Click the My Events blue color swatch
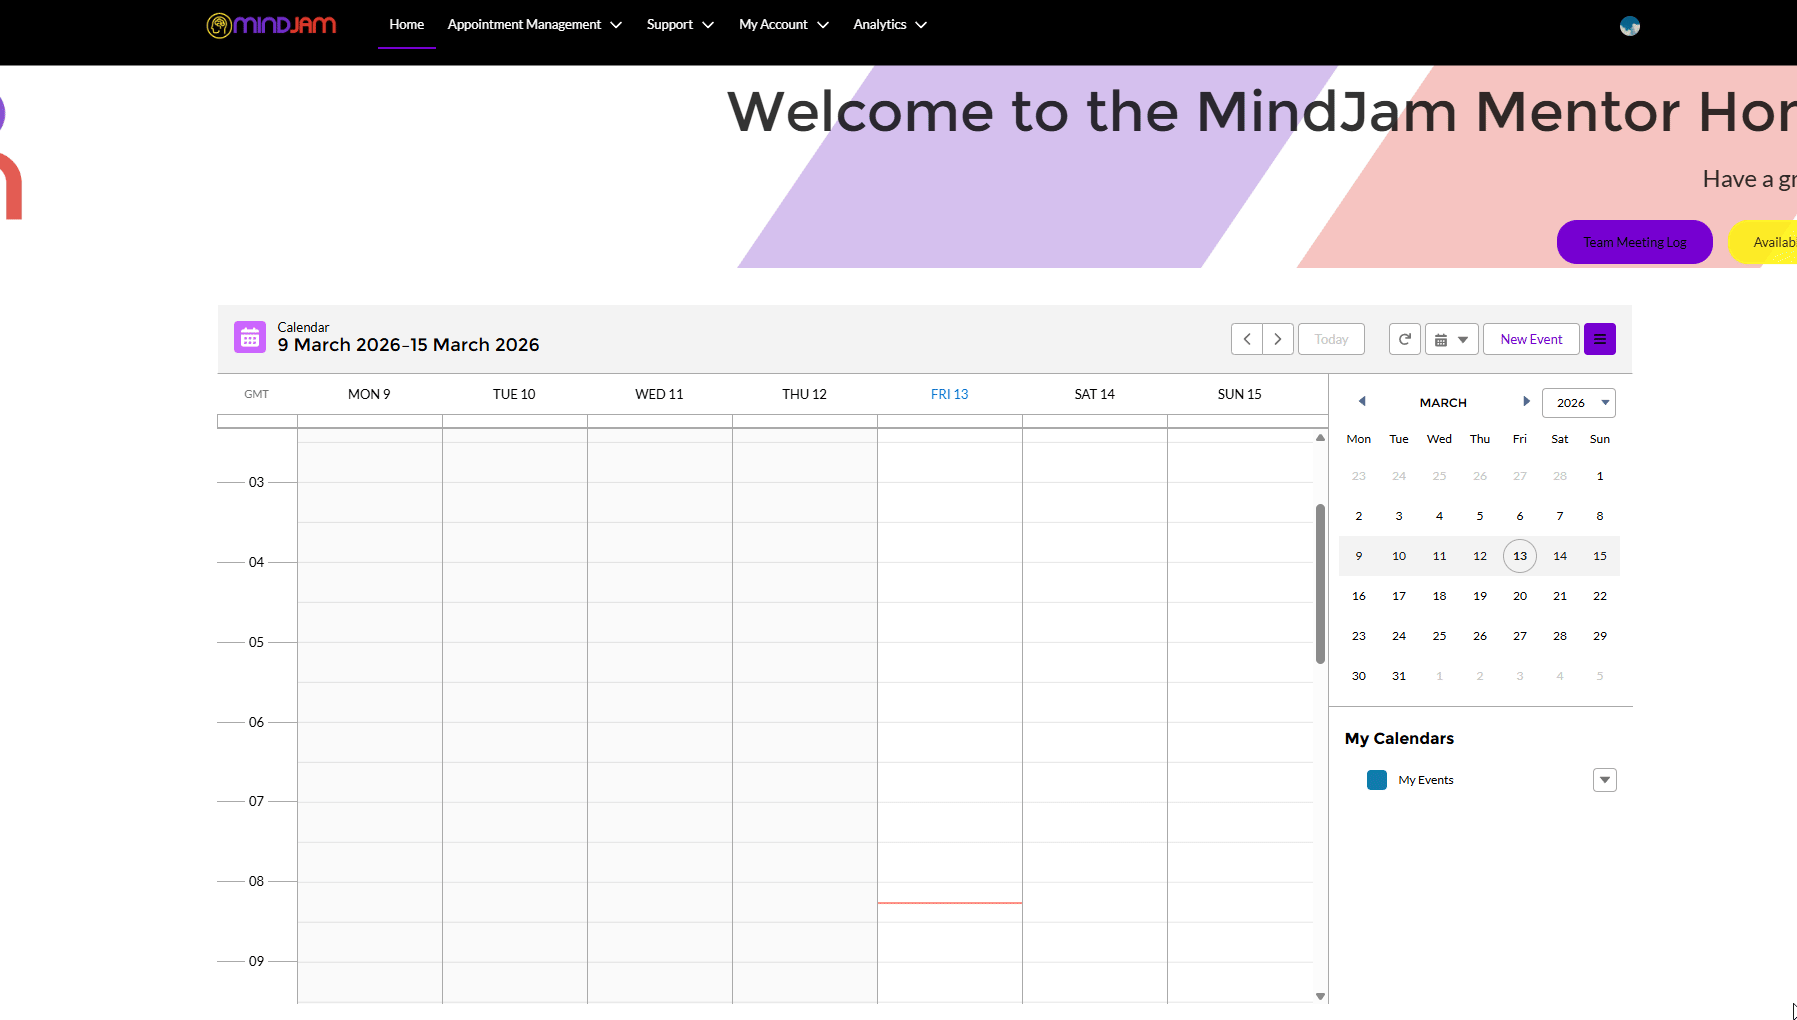Image resolution: width=1797 pixels, height=1020 pixels. coord(1376,780)
